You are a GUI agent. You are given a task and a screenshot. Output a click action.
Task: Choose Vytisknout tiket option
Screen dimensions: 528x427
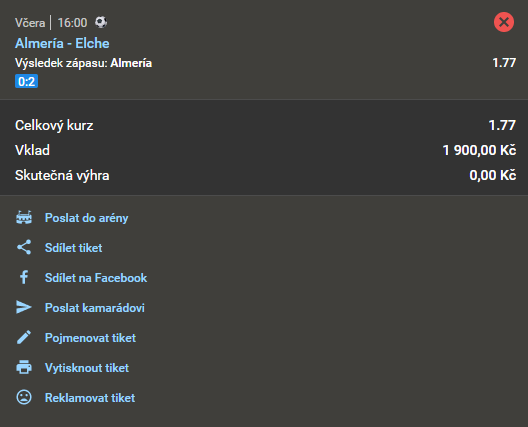coord(87,368)
